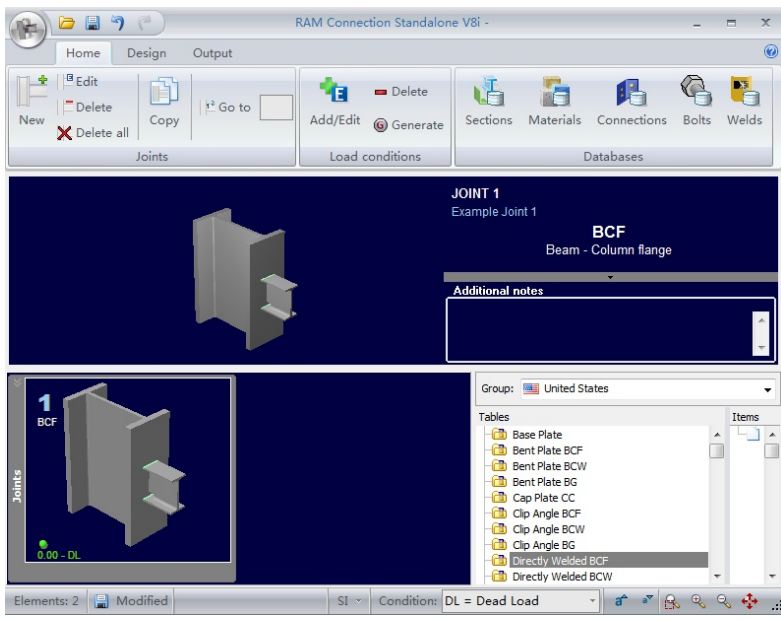Screen dimensions: 781x620
Task: Click the Go to joint number field
Action: point(276,107)
